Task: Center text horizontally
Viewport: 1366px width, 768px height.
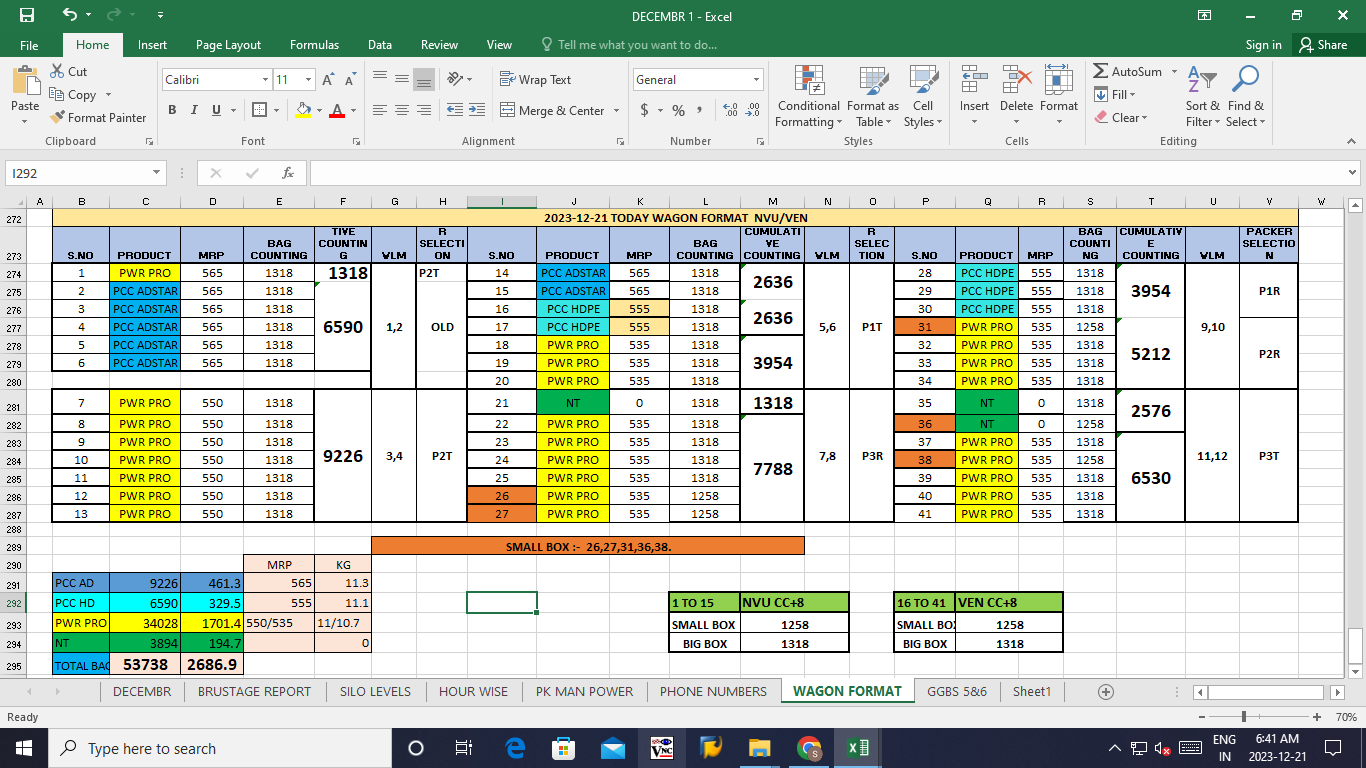Action: 401,110
